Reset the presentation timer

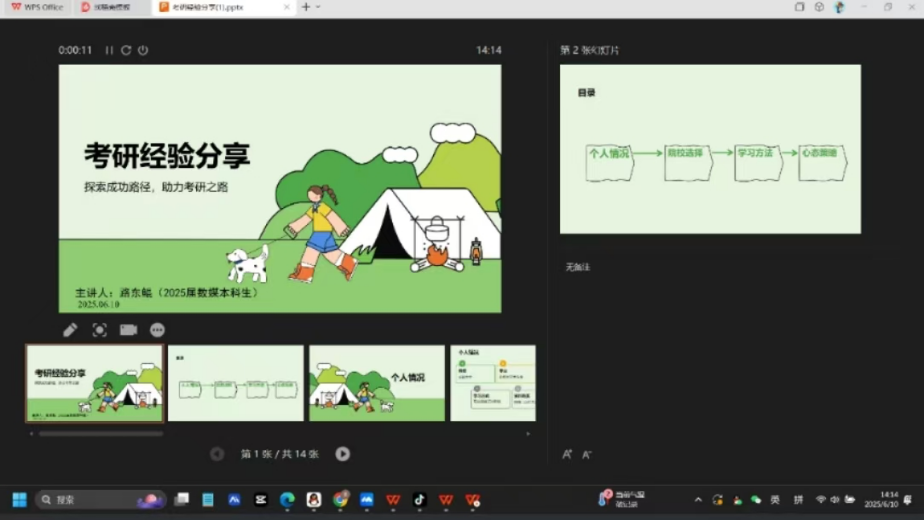[126, 50]
